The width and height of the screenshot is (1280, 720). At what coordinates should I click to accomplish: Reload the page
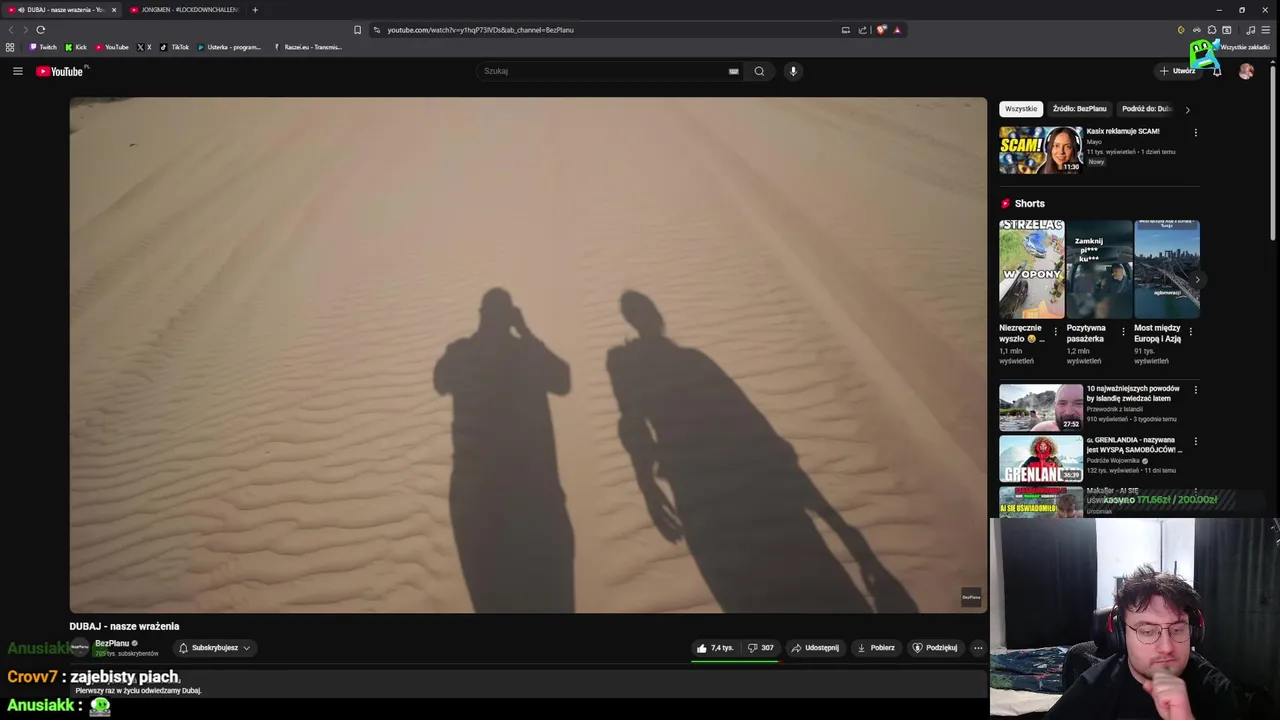[40, 30]
